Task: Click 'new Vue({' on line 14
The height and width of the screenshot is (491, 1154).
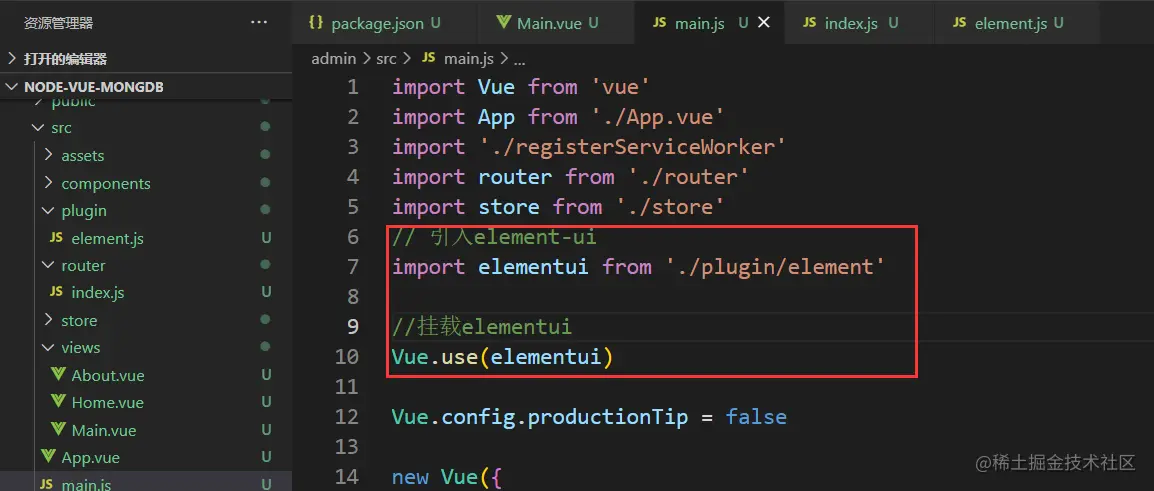Action: 447,477
